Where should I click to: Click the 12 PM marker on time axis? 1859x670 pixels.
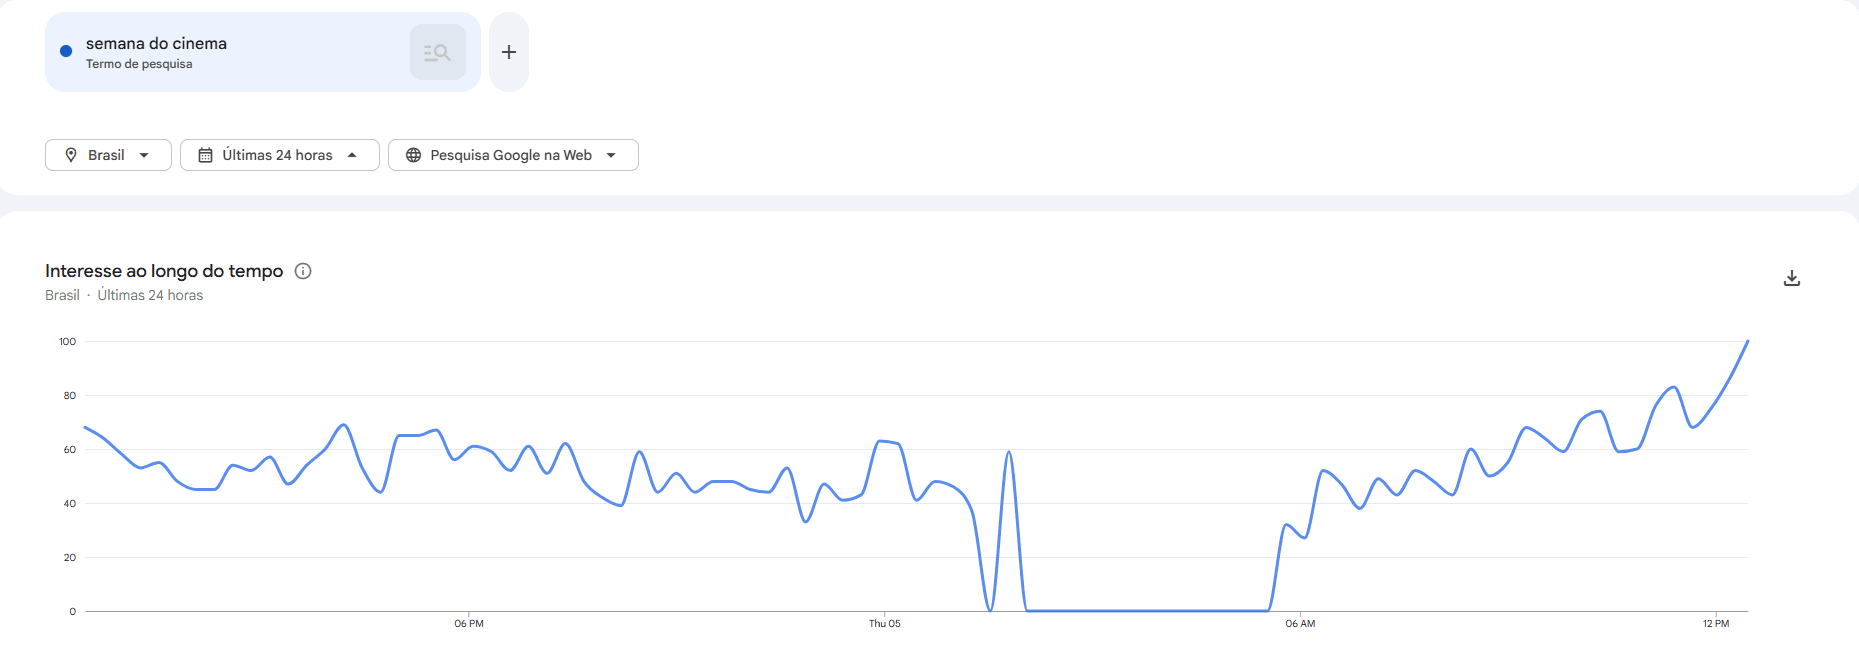coord(1716,623)
